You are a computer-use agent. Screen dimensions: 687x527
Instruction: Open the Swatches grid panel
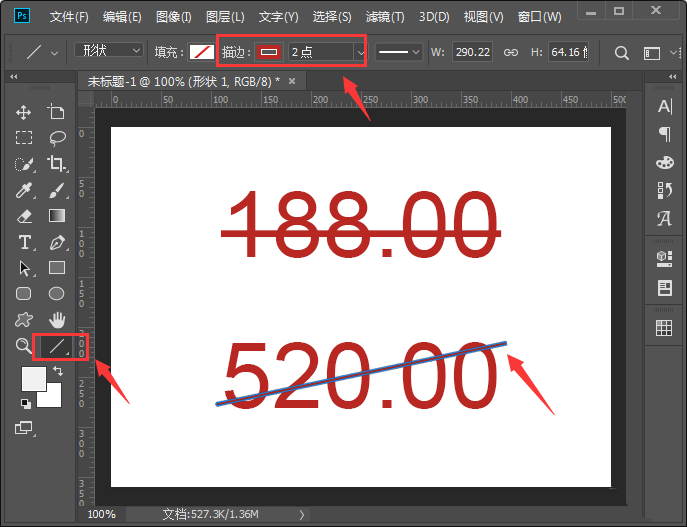(664, 328)
